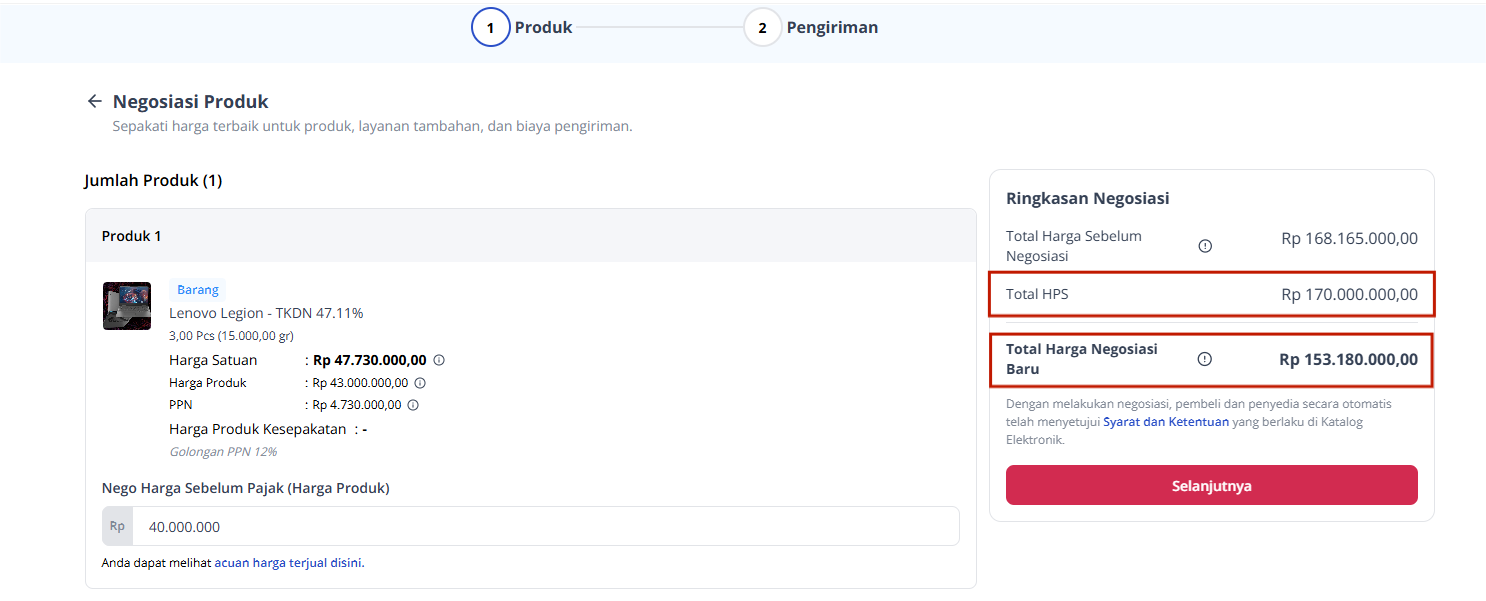Click the Nego Harga Sebelum Pajak input field

pos(531,526)
